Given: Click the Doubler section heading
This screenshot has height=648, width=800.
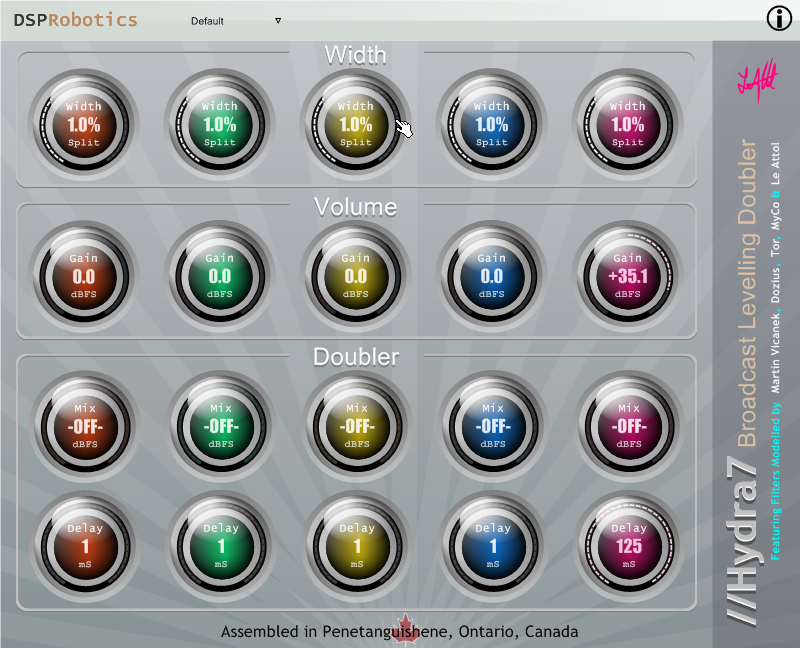Looking at the screenshot, I should [356, 357].
